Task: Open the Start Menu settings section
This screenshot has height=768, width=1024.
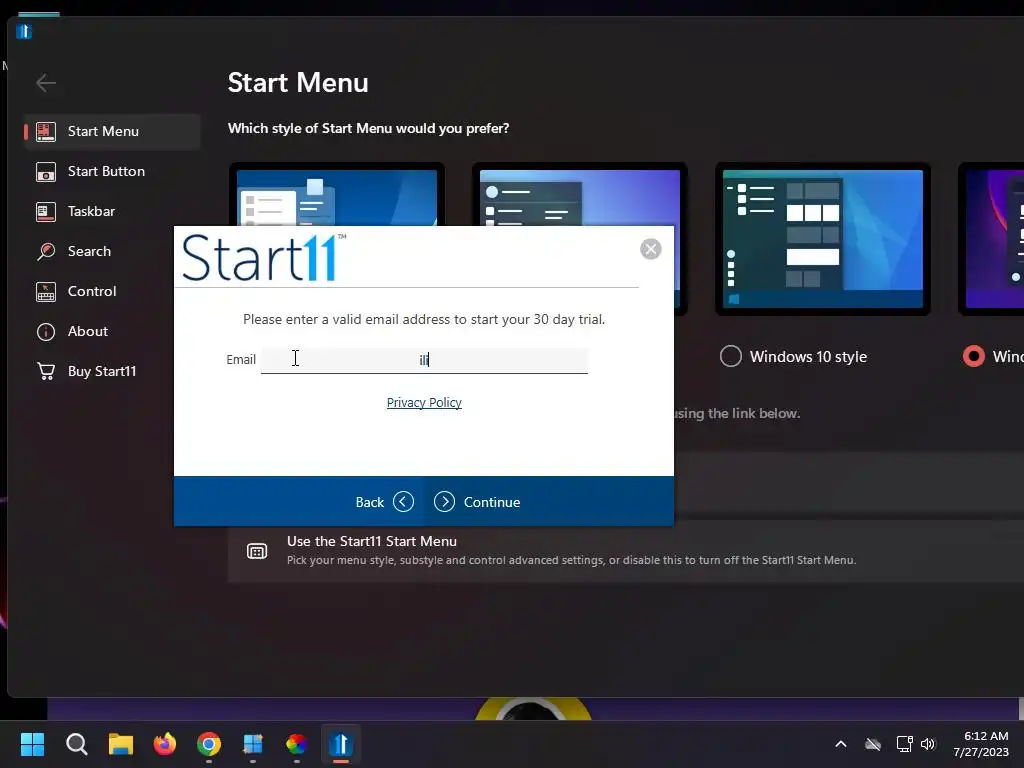Action: coord(112,131)
